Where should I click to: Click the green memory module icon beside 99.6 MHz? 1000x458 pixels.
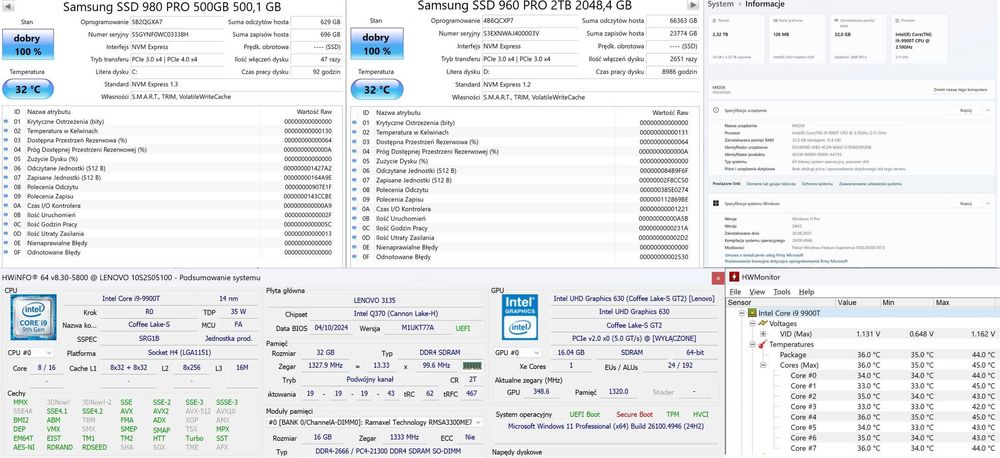coord(471,366)
